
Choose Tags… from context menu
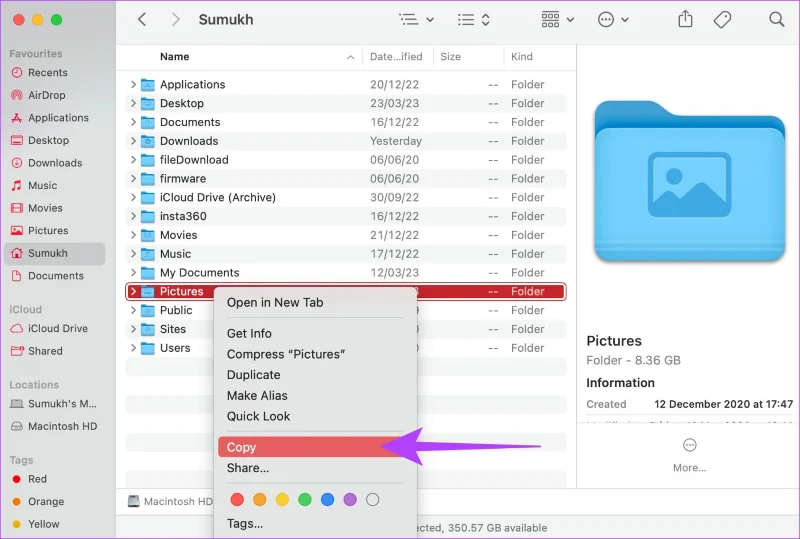click(315, 524)
